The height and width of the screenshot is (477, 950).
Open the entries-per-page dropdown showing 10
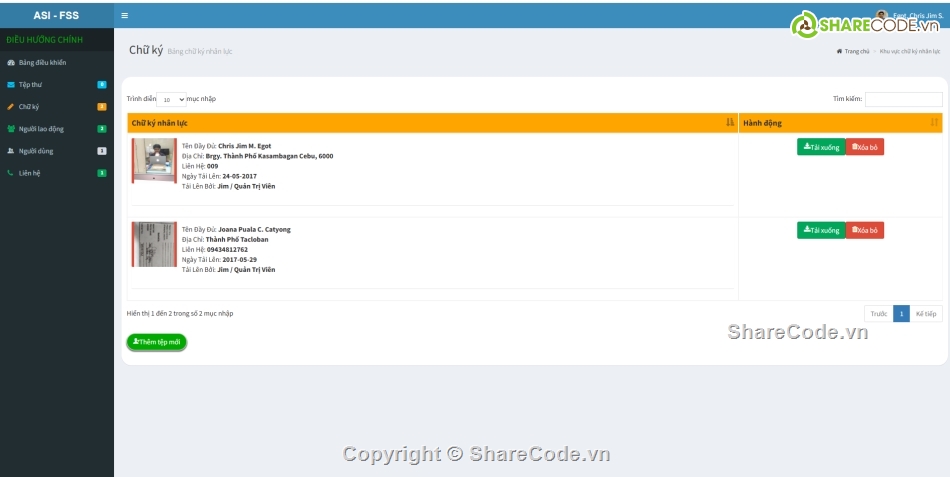pos(171,99)
